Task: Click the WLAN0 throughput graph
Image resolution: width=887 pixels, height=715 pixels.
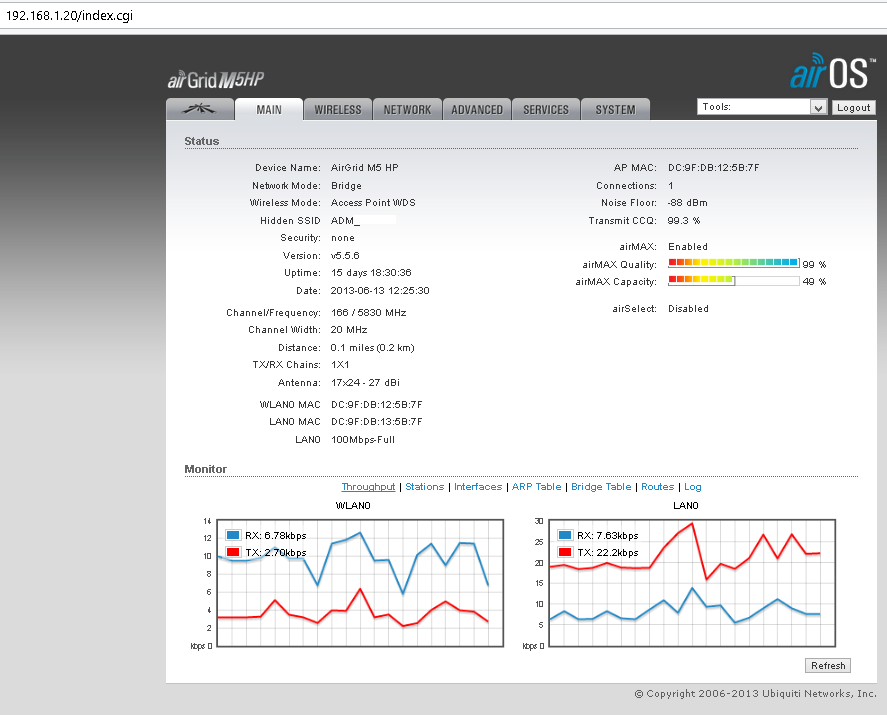Action: pos(360,583)
